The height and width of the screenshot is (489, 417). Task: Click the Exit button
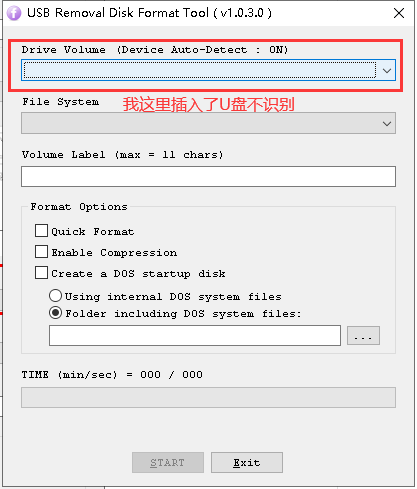[247, 462]
